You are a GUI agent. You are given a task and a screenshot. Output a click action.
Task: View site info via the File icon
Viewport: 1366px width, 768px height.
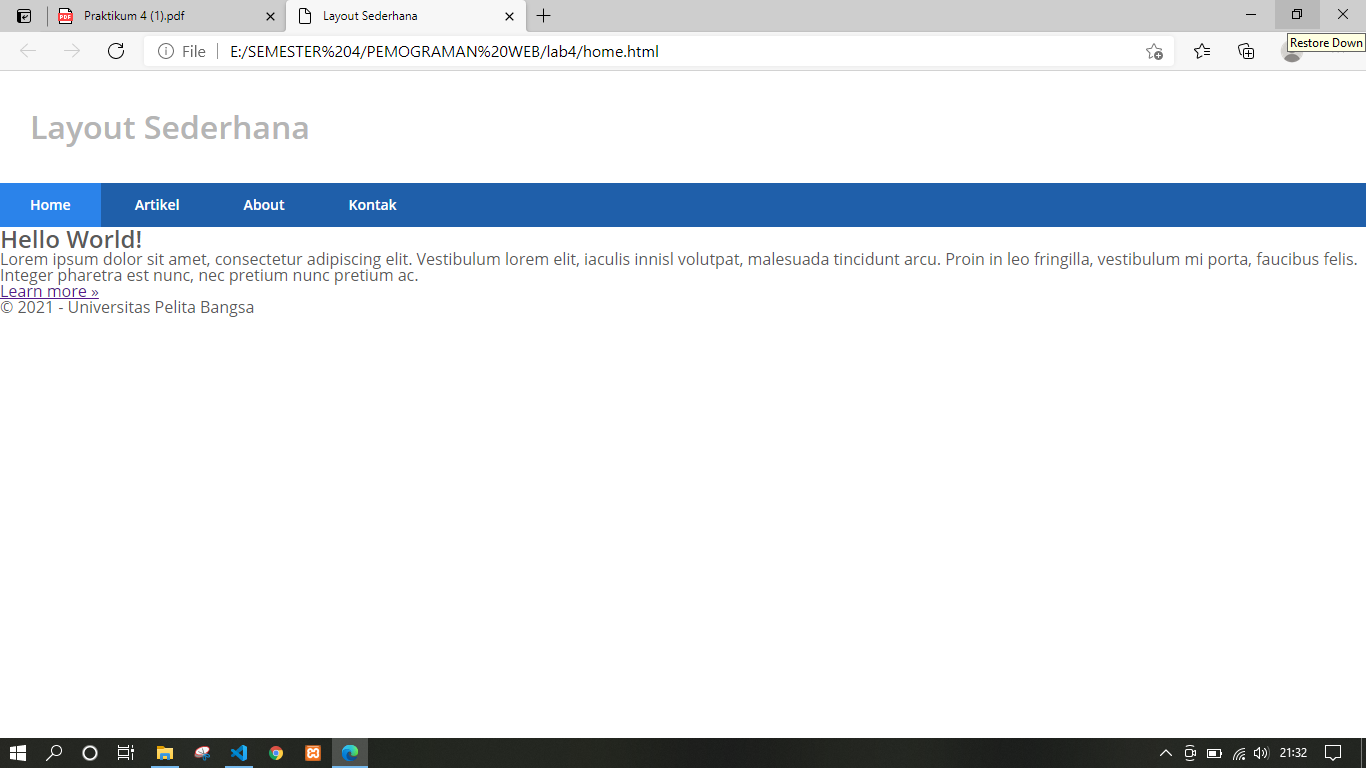(165, 51)
